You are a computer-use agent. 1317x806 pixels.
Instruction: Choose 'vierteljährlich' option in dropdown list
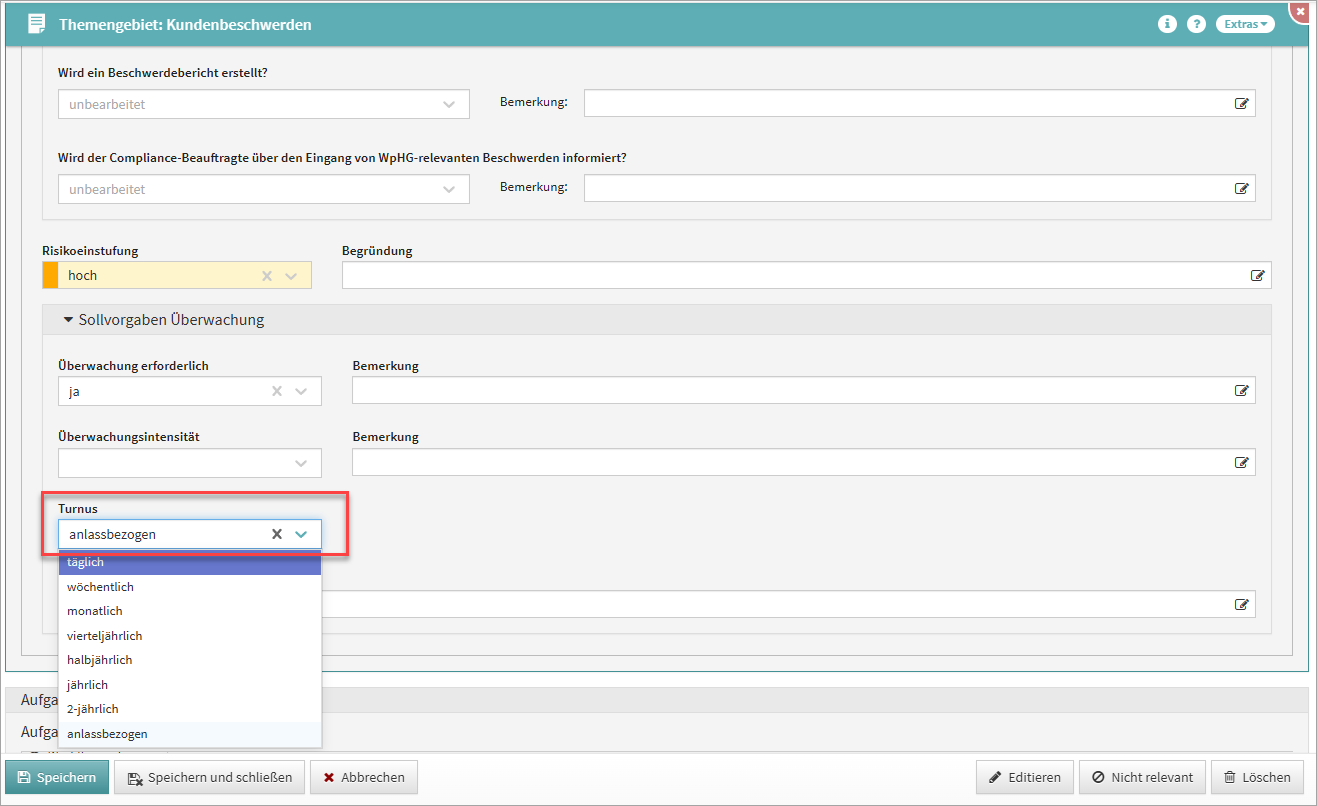[x=105, y=636]
